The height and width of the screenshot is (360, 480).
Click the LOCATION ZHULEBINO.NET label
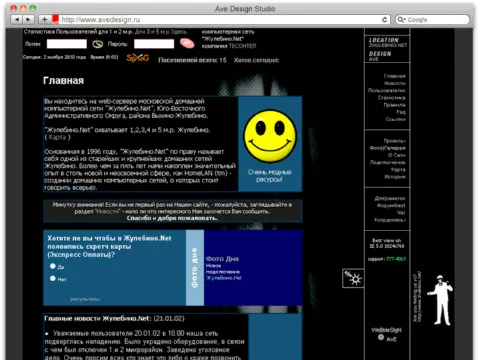(x=388, y=42)
